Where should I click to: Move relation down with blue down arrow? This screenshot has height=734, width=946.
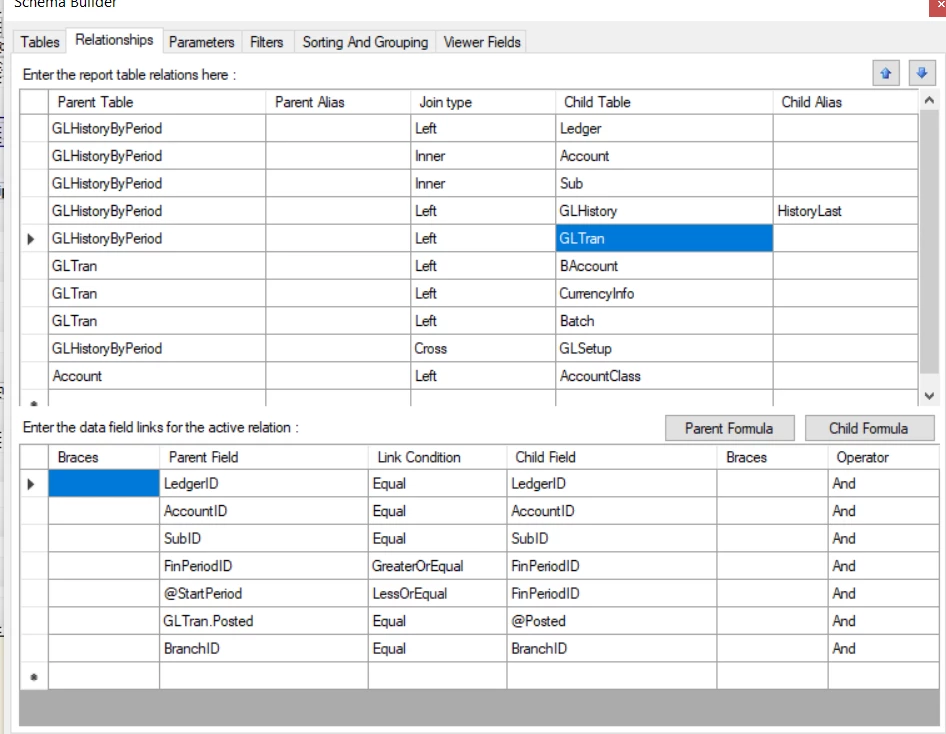click(x=921, y=74)
